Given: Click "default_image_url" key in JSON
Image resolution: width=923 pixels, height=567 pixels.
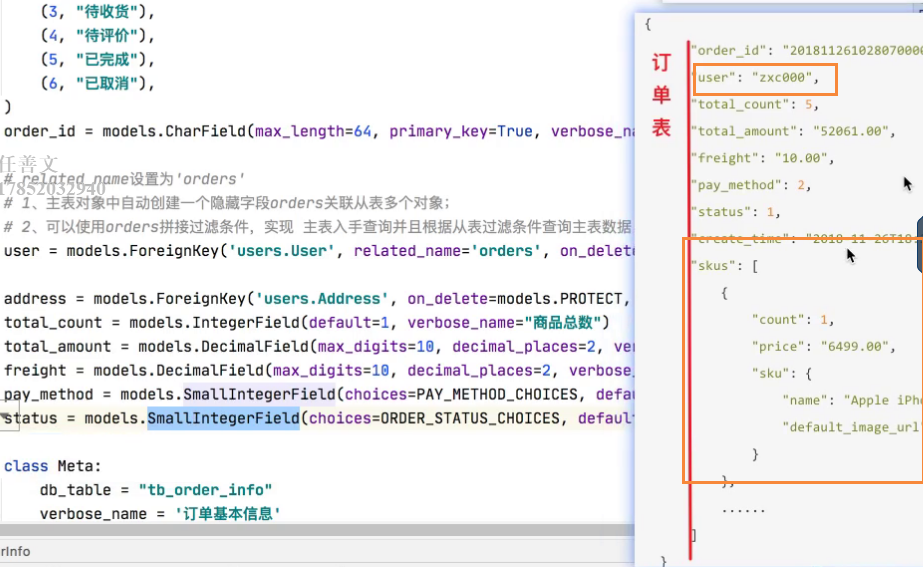Looking at the screenshot, I should click(x=852, y=427).
